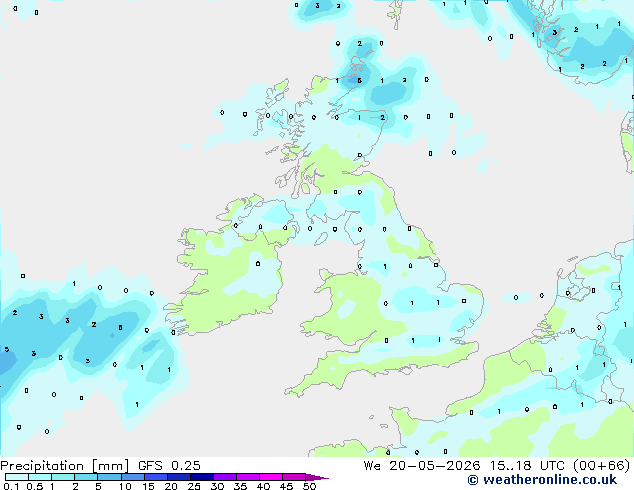Click the '0.5' legend scale label
634x490 pixels.
[x=34, y=486]
